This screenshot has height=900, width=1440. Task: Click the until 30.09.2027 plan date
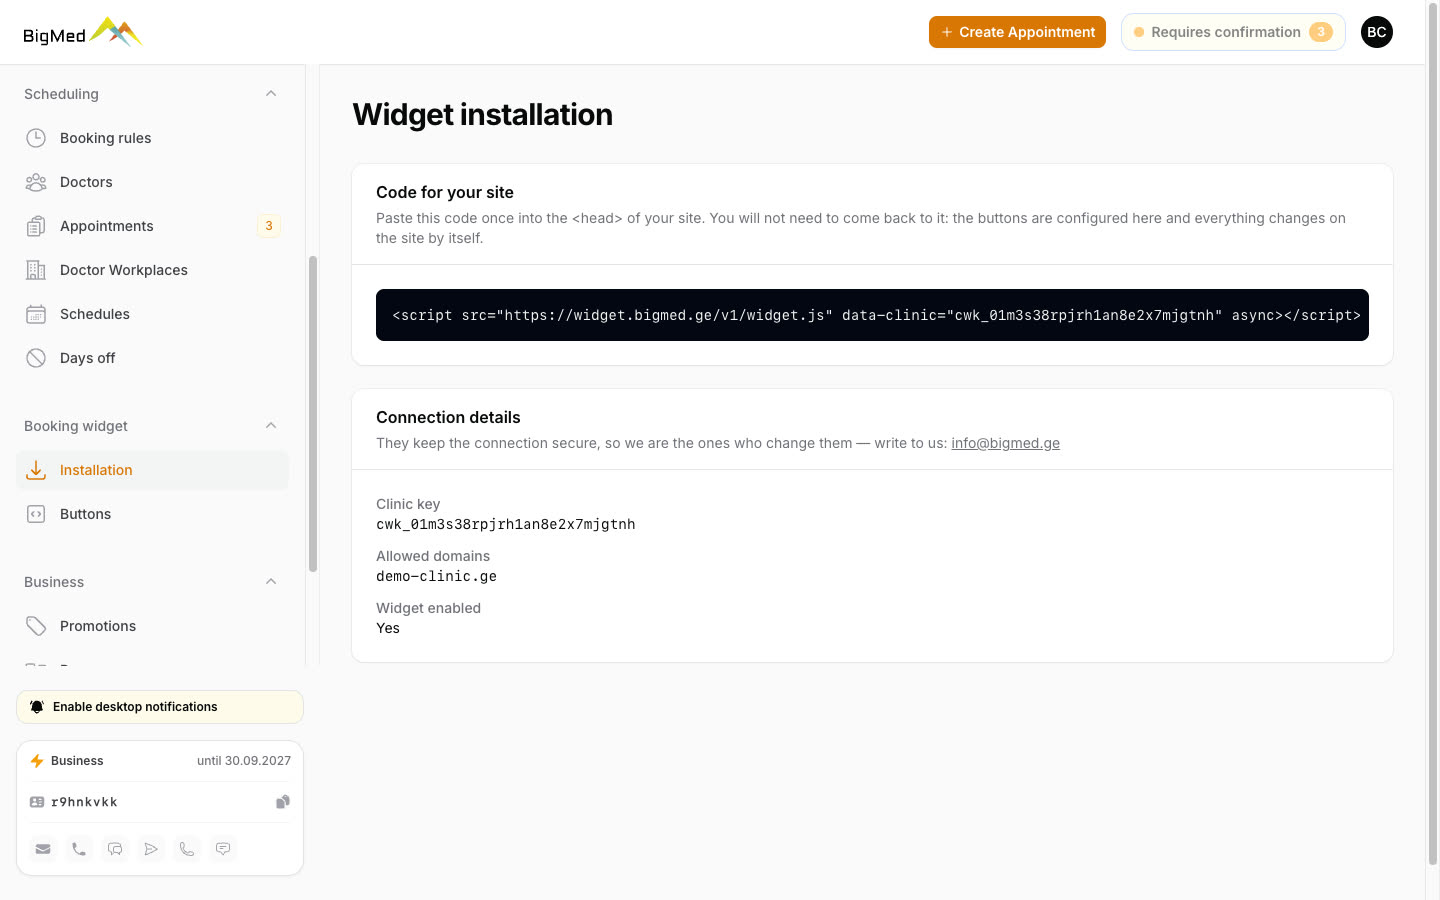244,761
